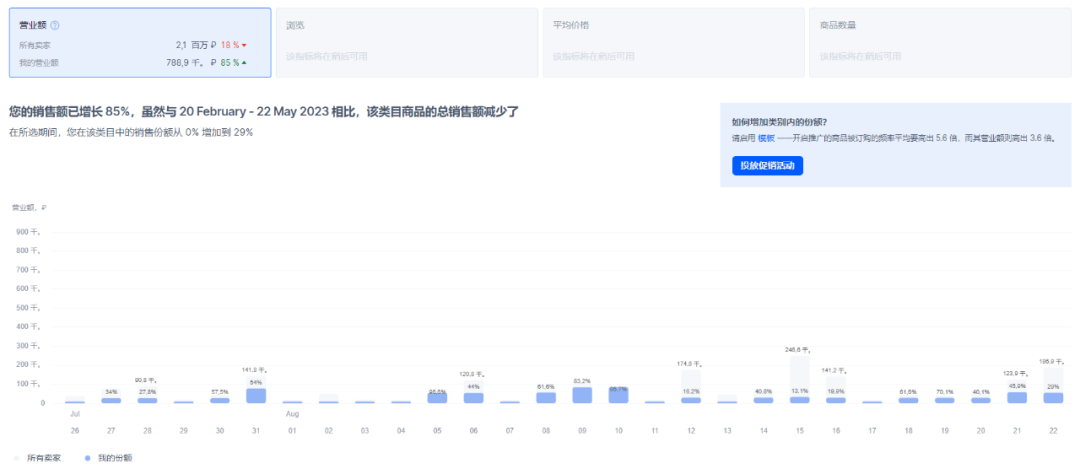Click the '2,1 百万 ₽' all-sellers value

pyautogui.click(x=196, y=45)
